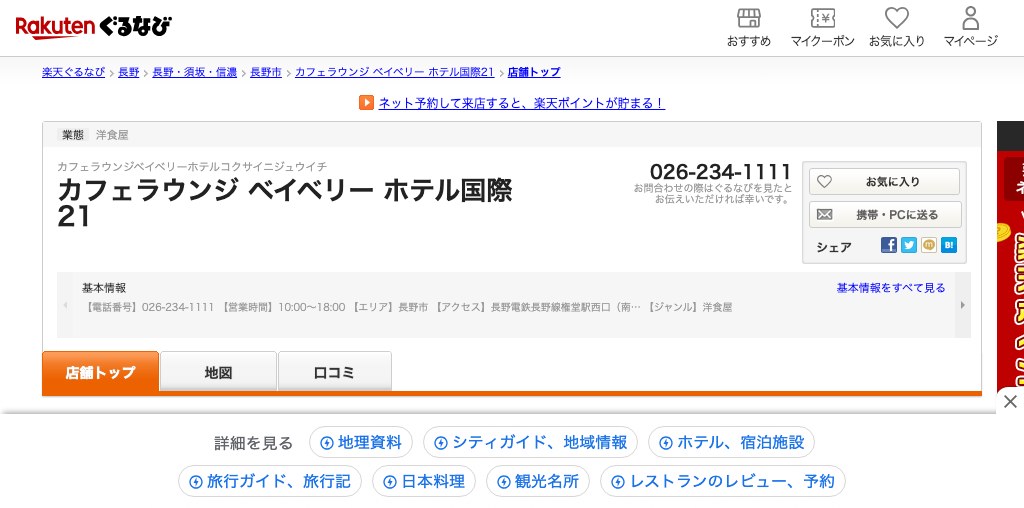The image size is (1024, 508).
Task: Switch to 口コミ tab
Action: coord(335,372)
